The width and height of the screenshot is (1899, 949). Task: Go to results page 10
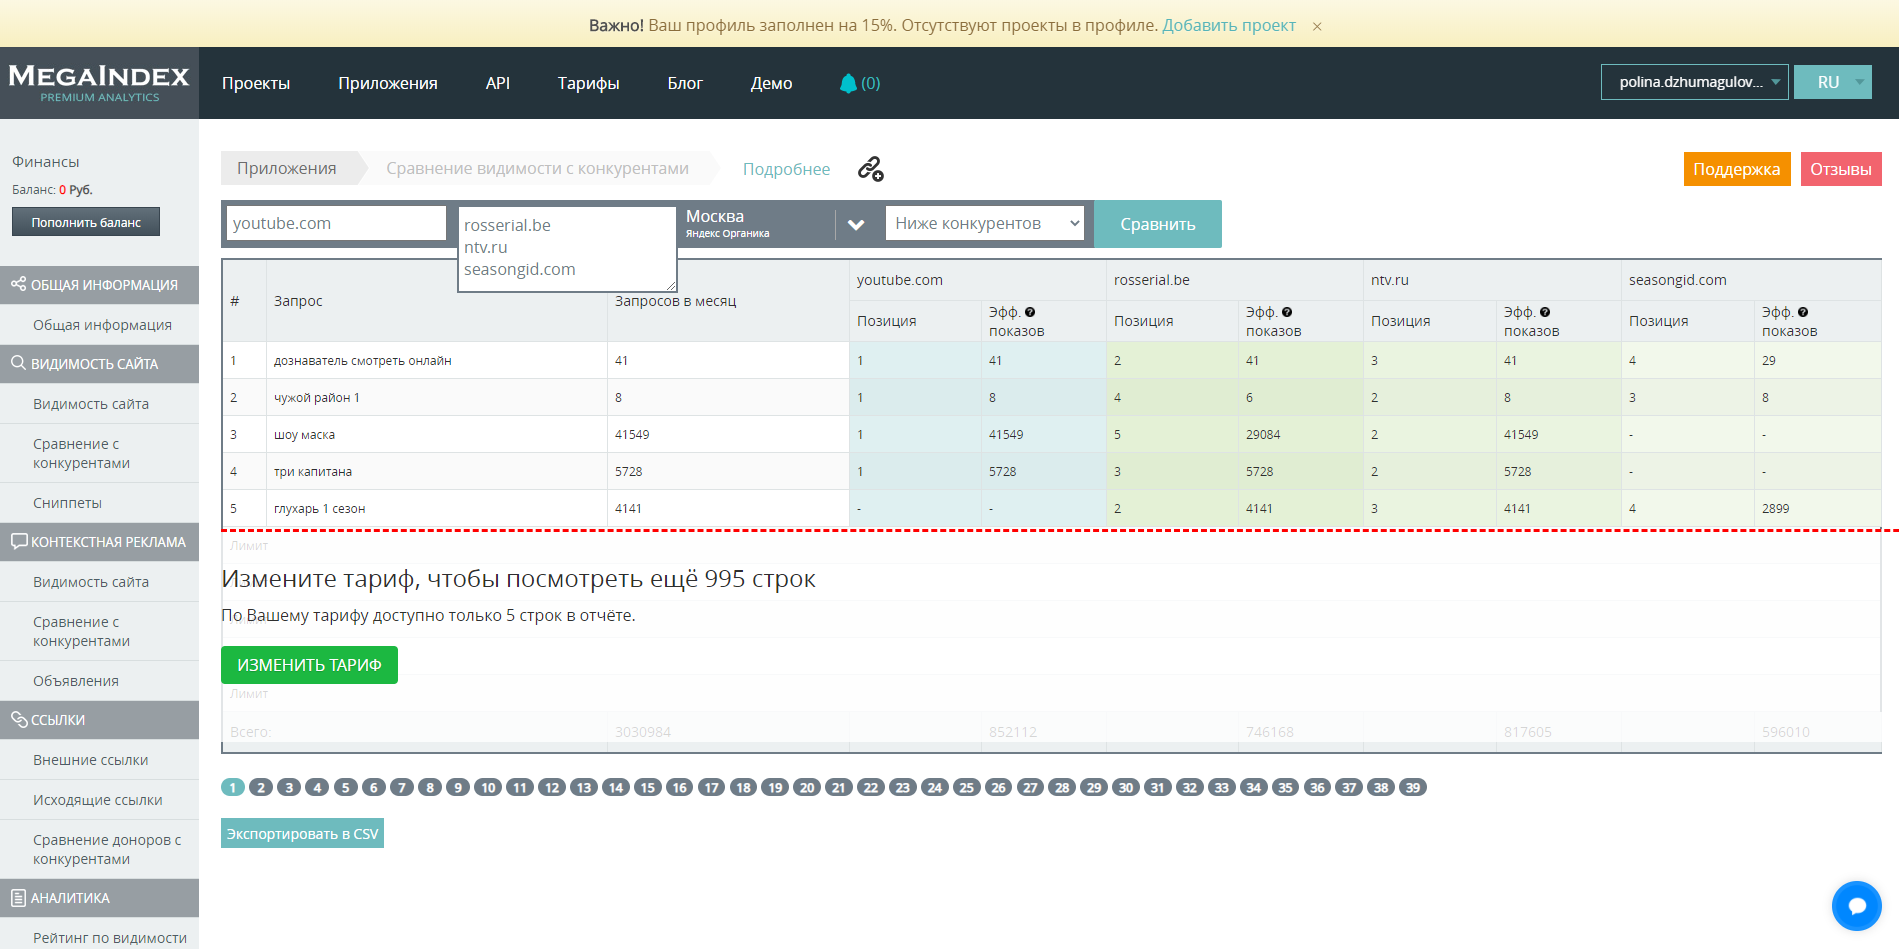[x=488, y=787]
